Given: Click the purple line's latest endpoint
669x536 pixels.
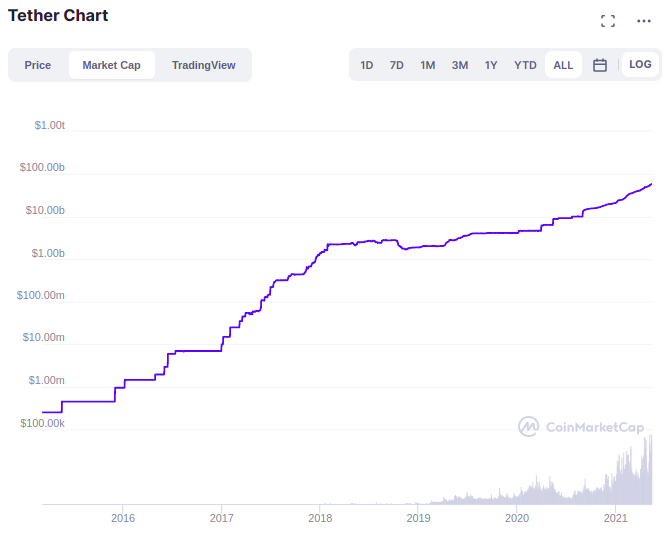Looking at the screenshot, I should 651,184.
